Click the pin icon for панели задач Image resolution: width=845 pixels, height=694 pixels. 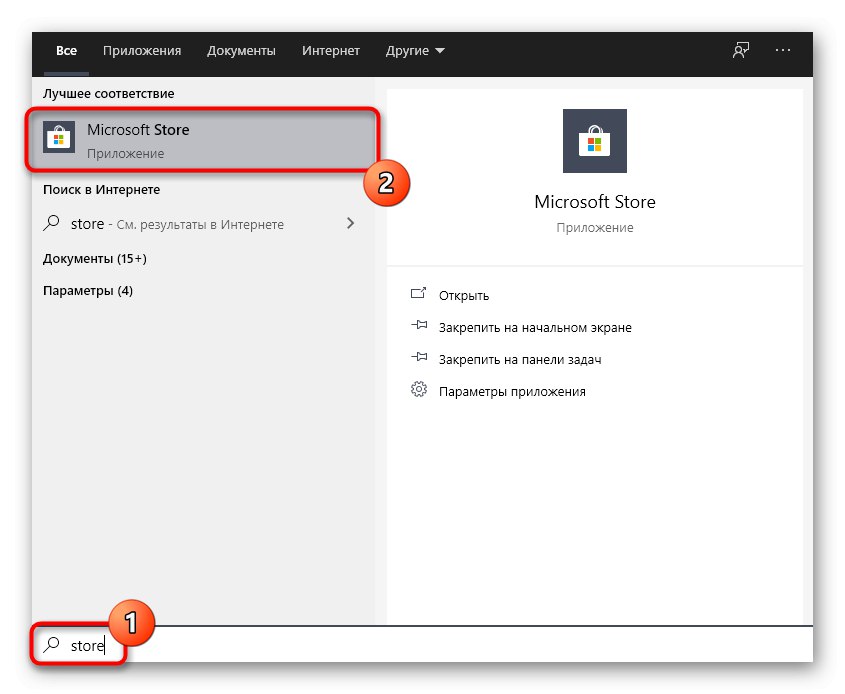coord(419,357)
